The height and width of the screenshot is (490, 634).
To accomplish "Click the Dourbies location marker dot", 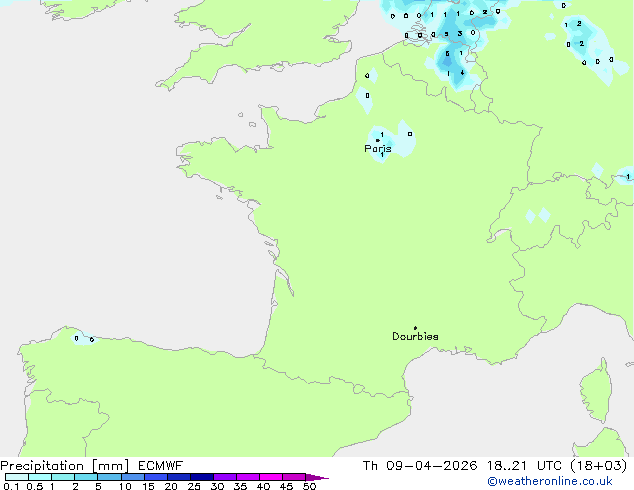I will (x=415, y=328).
